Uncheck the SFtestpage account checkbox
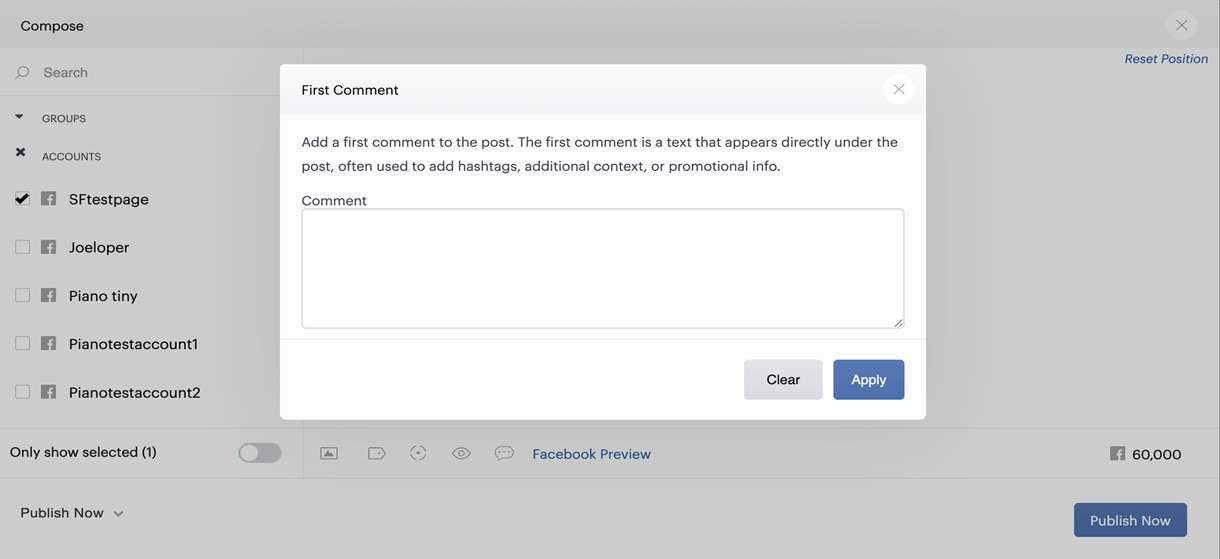1220x559 pixels. (x=22, y=199)
